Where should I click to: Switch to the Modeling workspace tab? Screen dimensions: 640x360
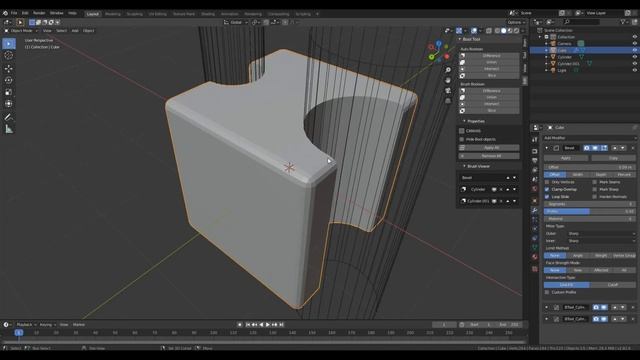(113, 14)
